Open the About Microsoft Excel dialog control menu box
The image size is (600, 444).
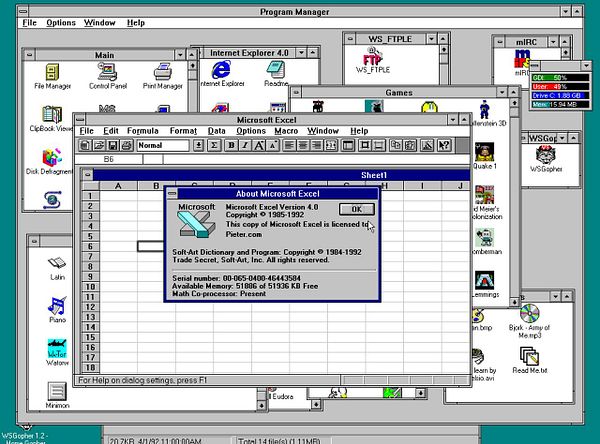point(172,194)
